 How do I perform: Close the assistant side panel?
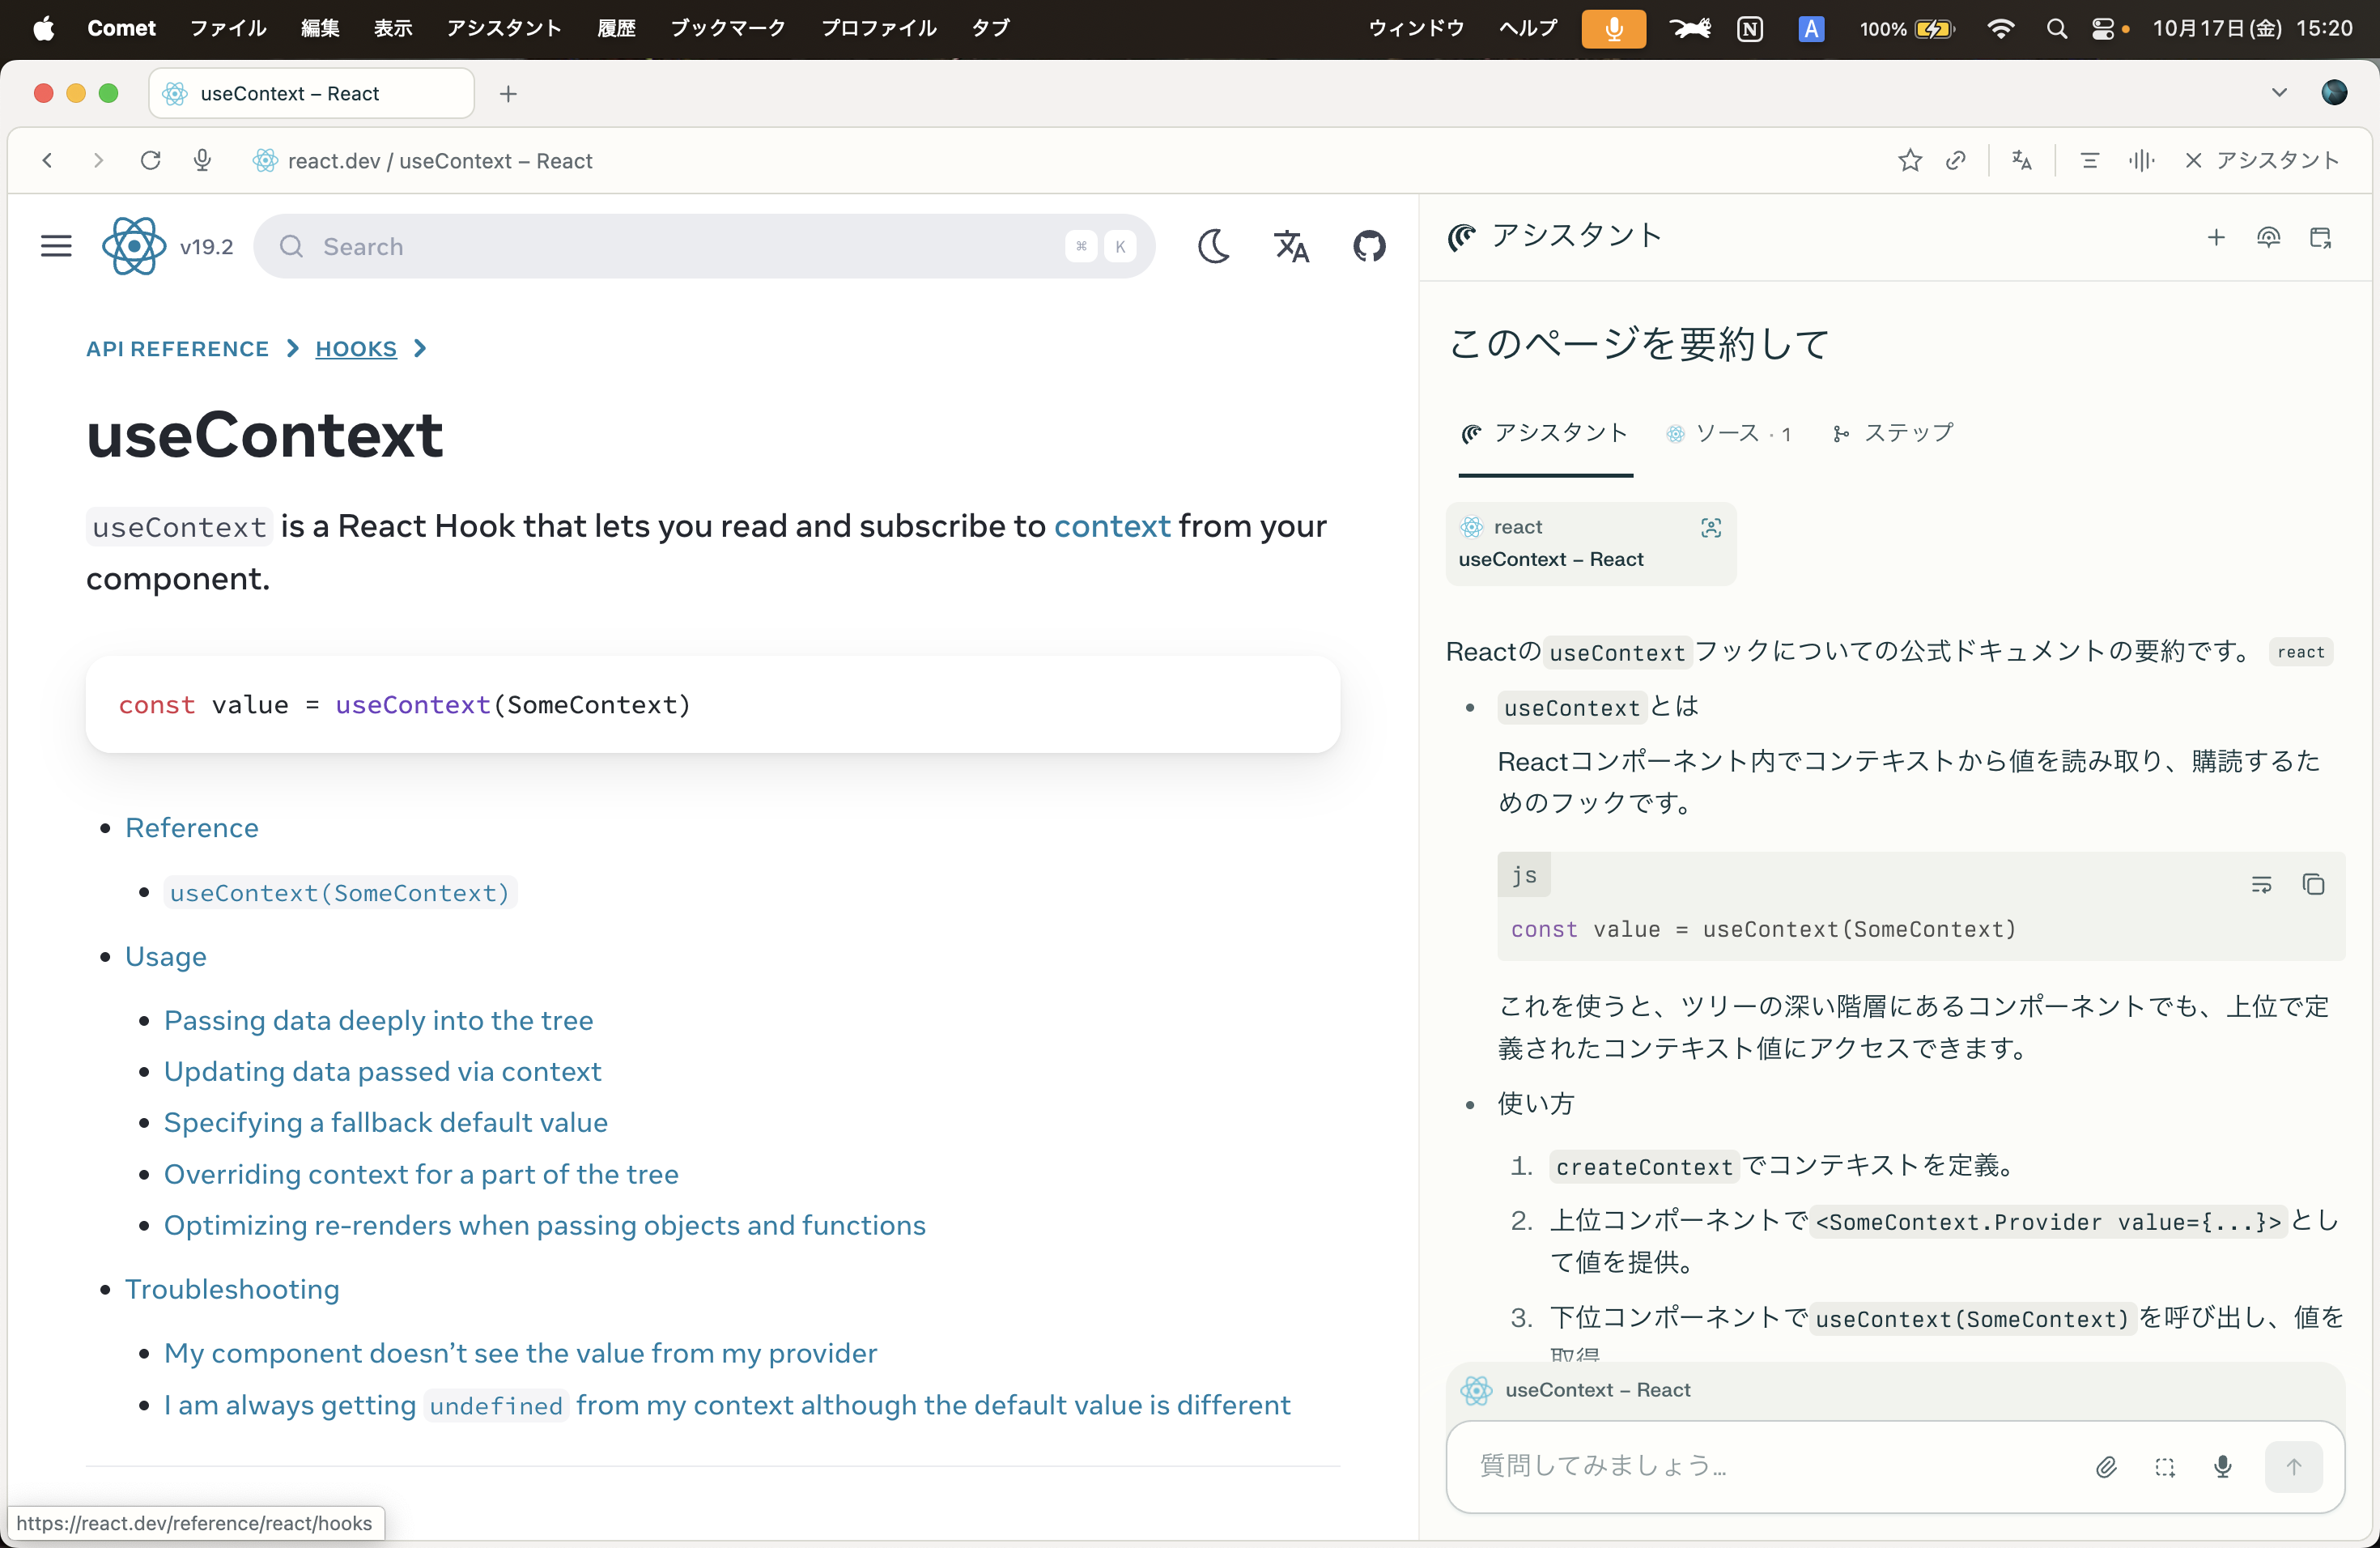click(x=2194, y=160)
